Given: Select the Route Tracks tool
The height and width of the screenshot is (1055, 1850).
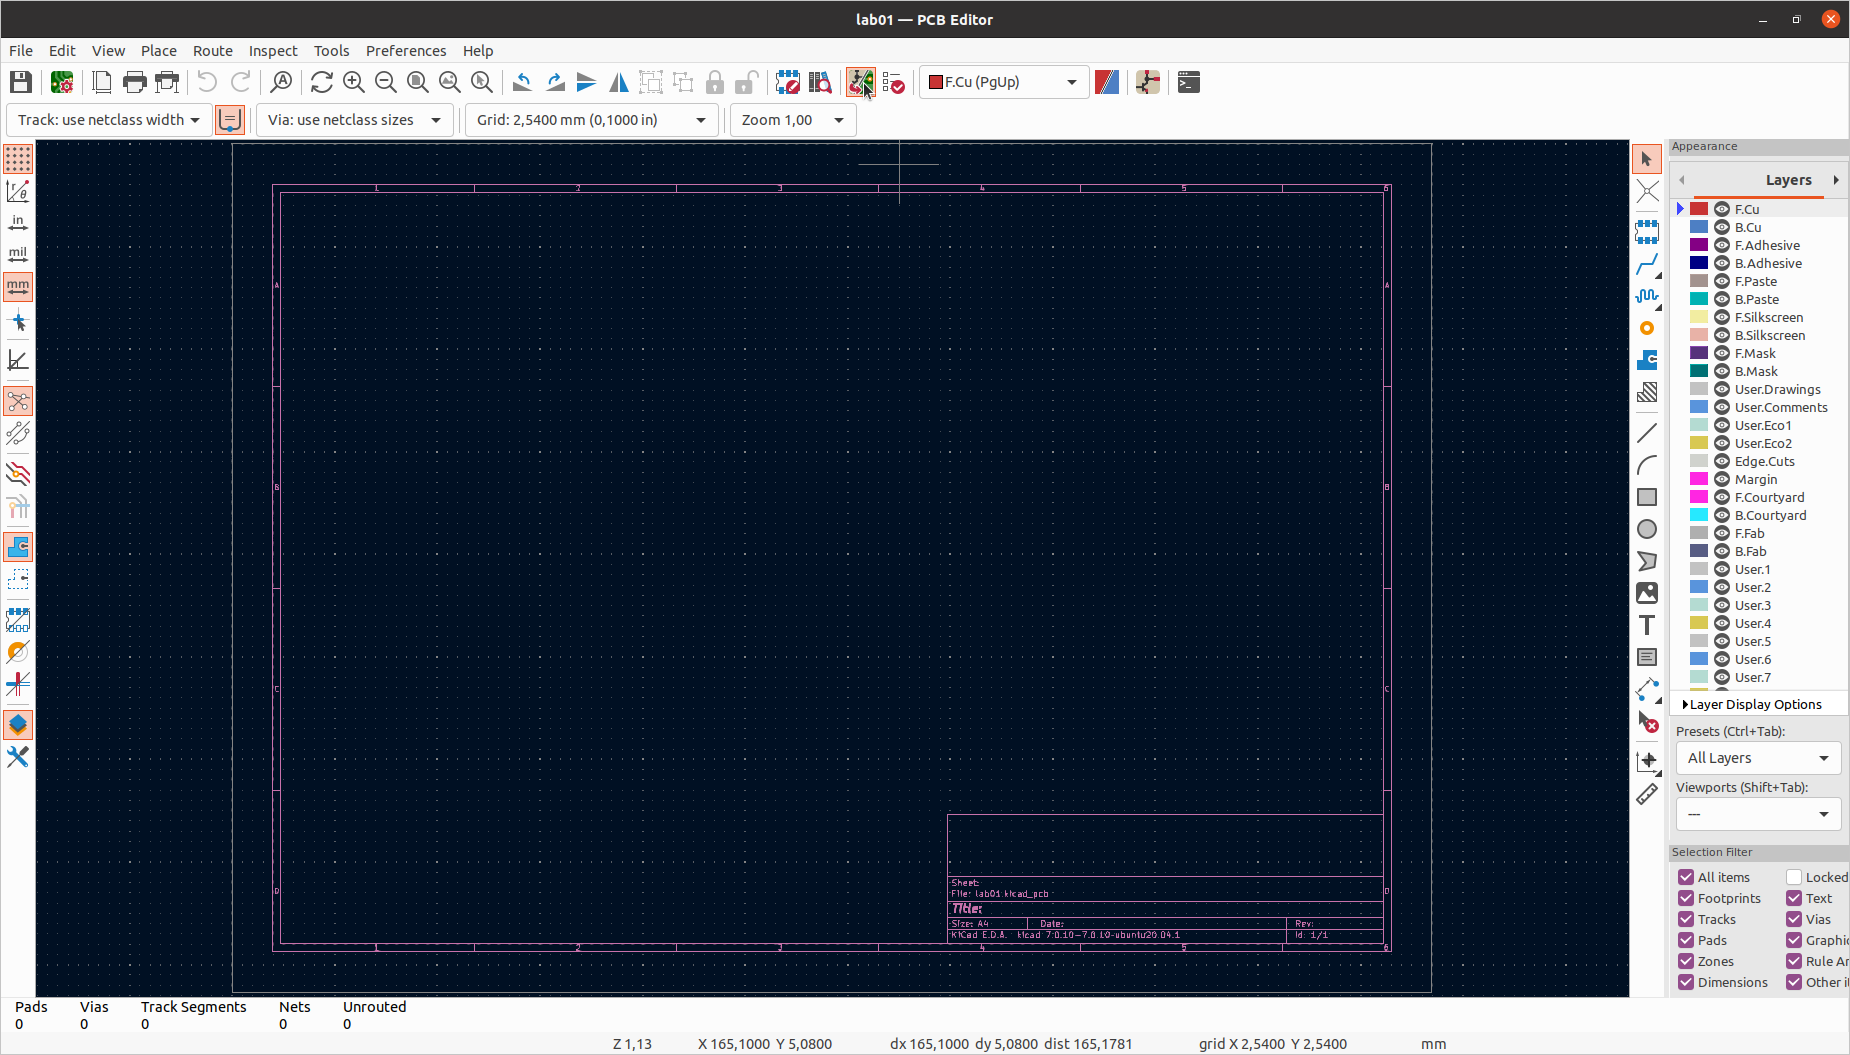Looking at the screenshot, I should pyautogui.click(x=1647, y=265).
